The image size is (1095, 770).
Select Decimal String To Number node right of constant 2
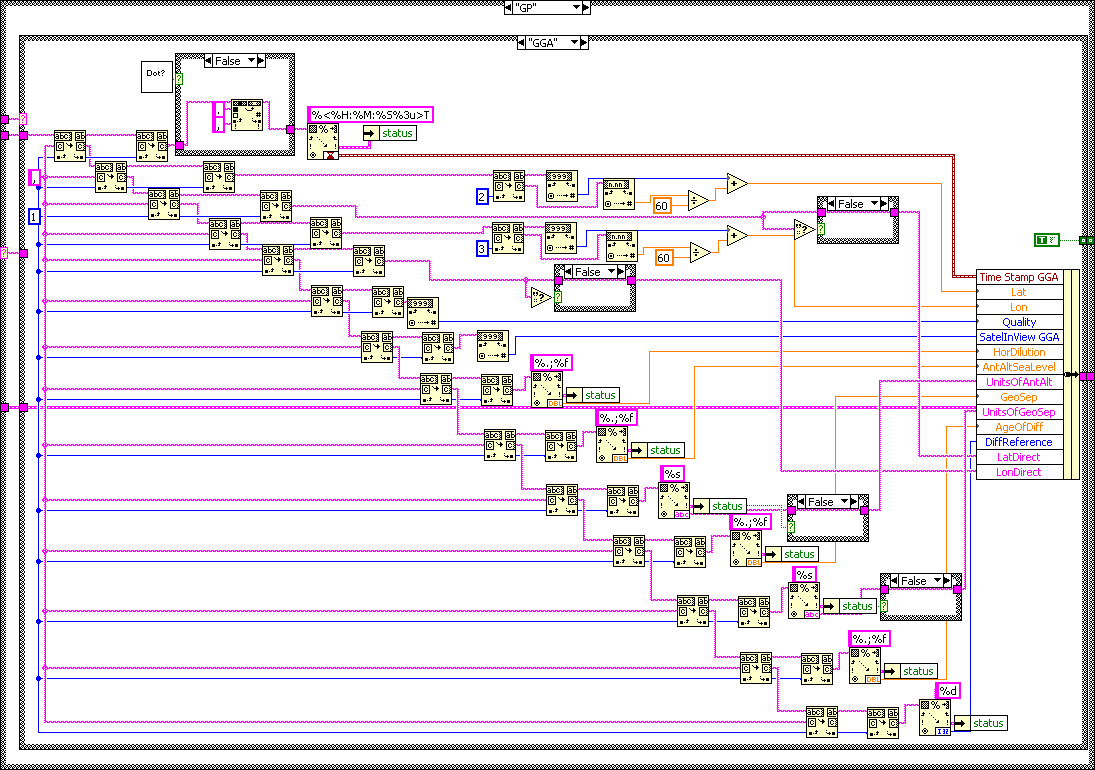[x=561, y=186]
